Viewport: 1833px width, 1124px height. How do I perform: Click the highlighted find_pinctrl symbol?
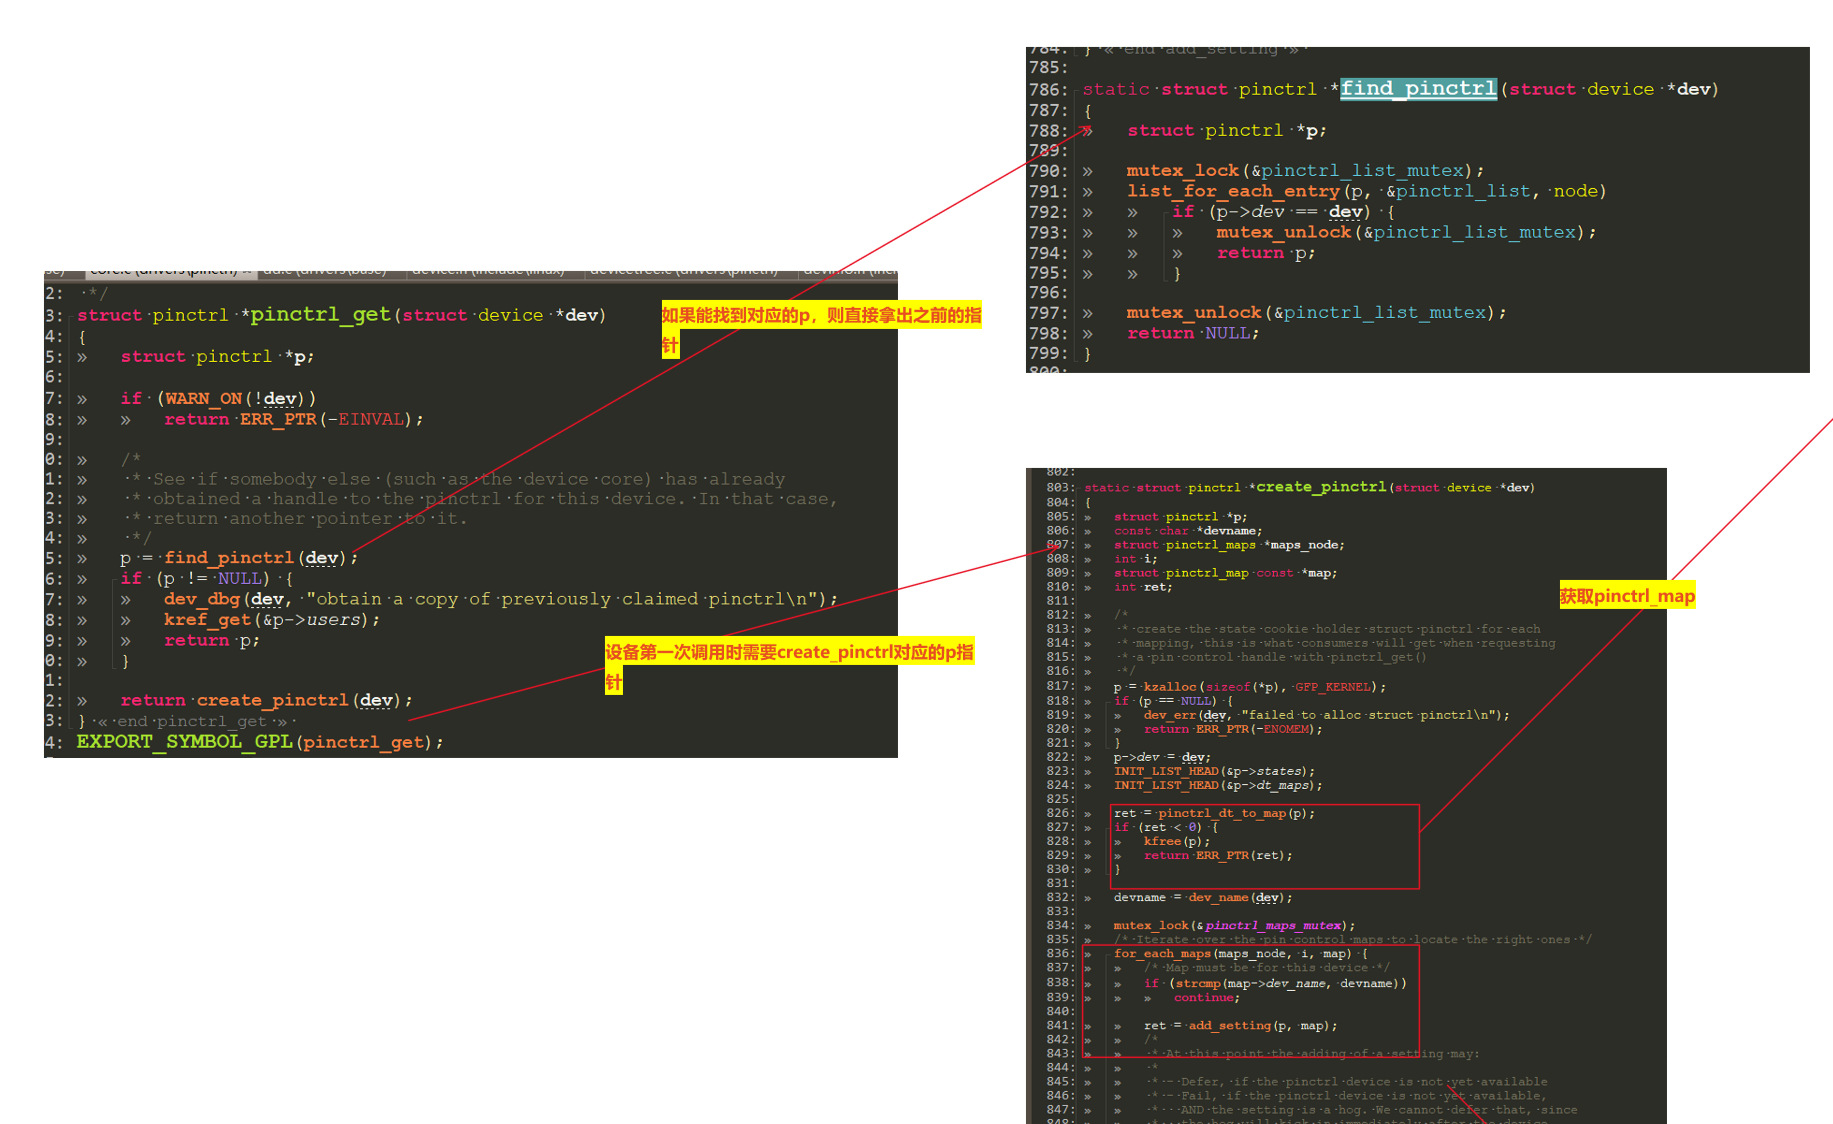point(1418,89)
